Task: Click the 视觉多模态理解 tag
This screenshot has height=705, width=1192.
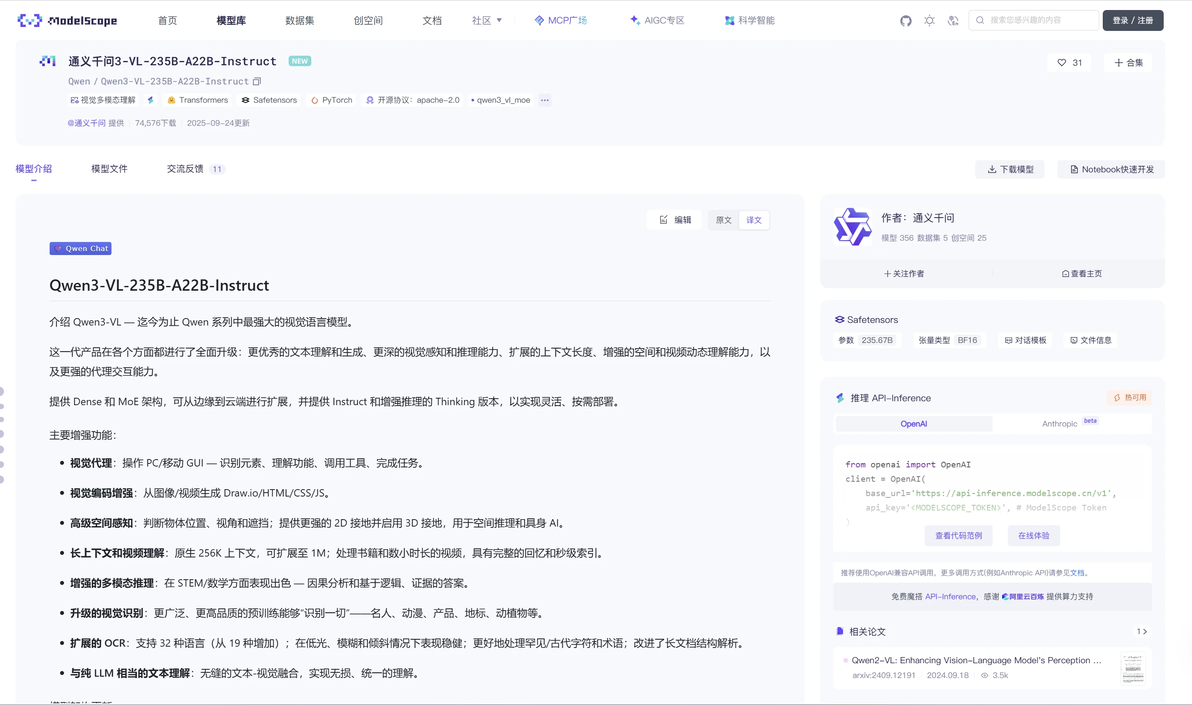Action: coord(103,100)
